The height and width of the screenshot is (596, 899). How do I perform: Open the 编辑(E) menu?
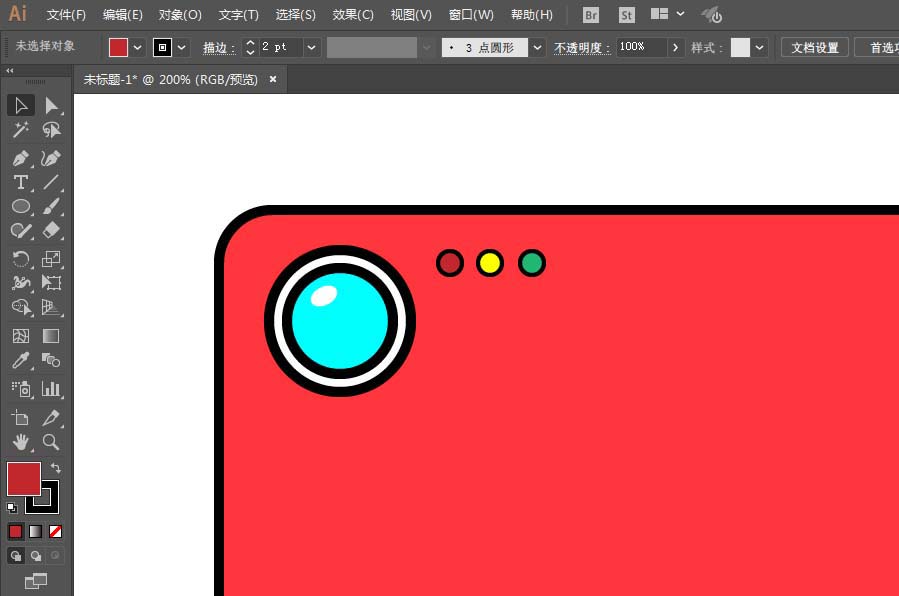point(122,15)
